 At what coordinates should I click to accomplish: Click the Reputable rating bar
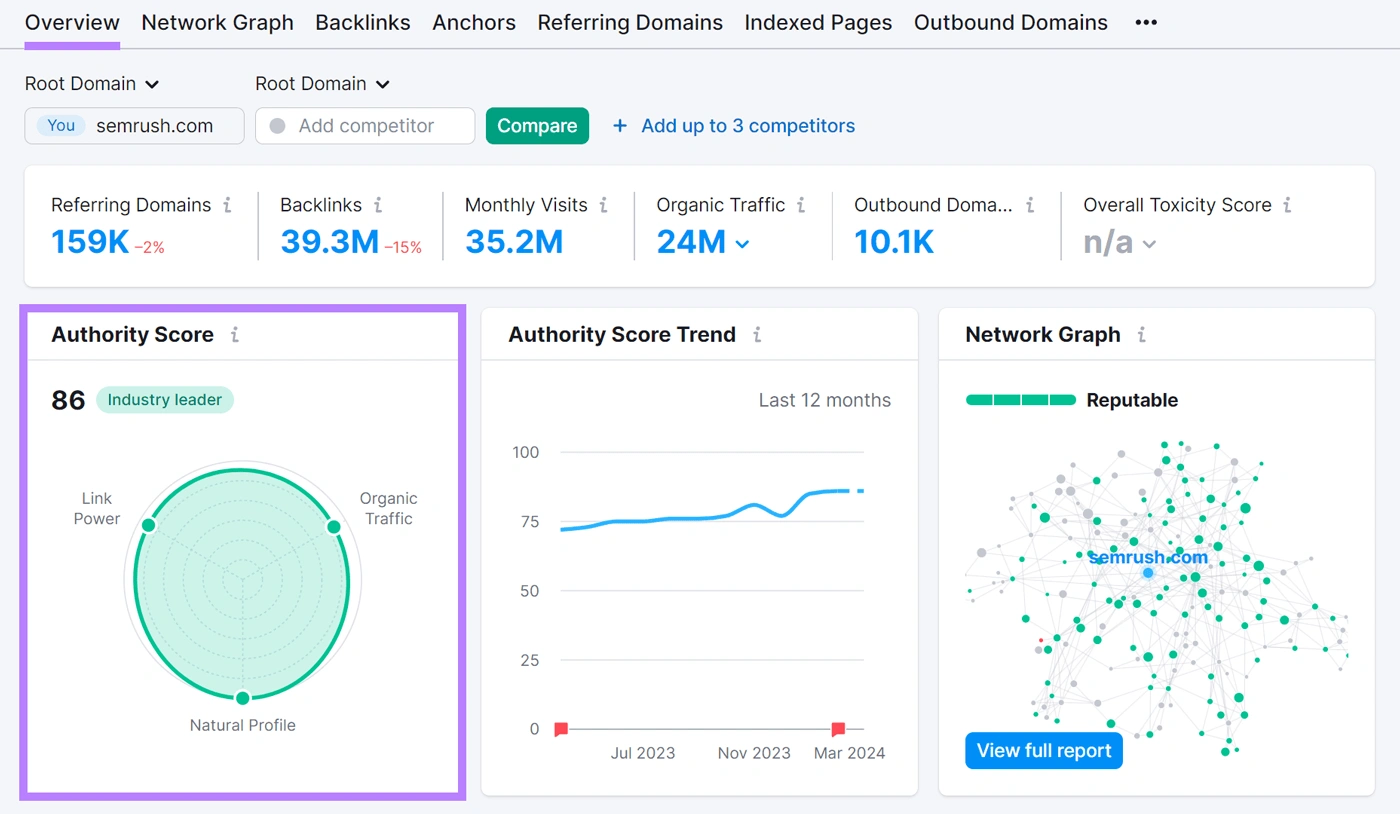click(1021, 400)
